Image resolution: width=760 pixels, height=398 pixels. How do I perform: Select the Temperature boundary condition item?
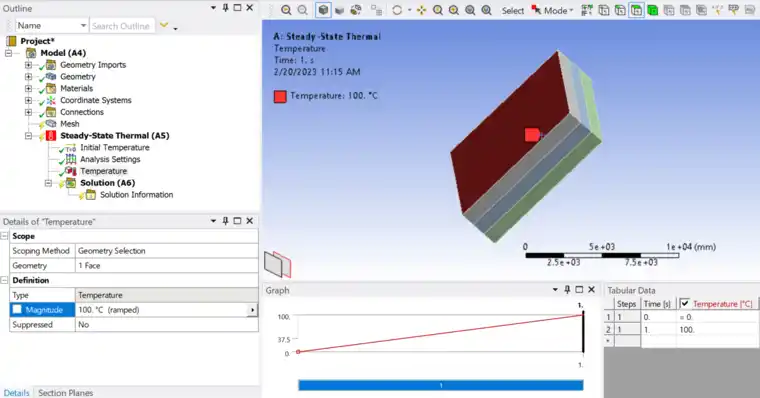click(103, 171)
